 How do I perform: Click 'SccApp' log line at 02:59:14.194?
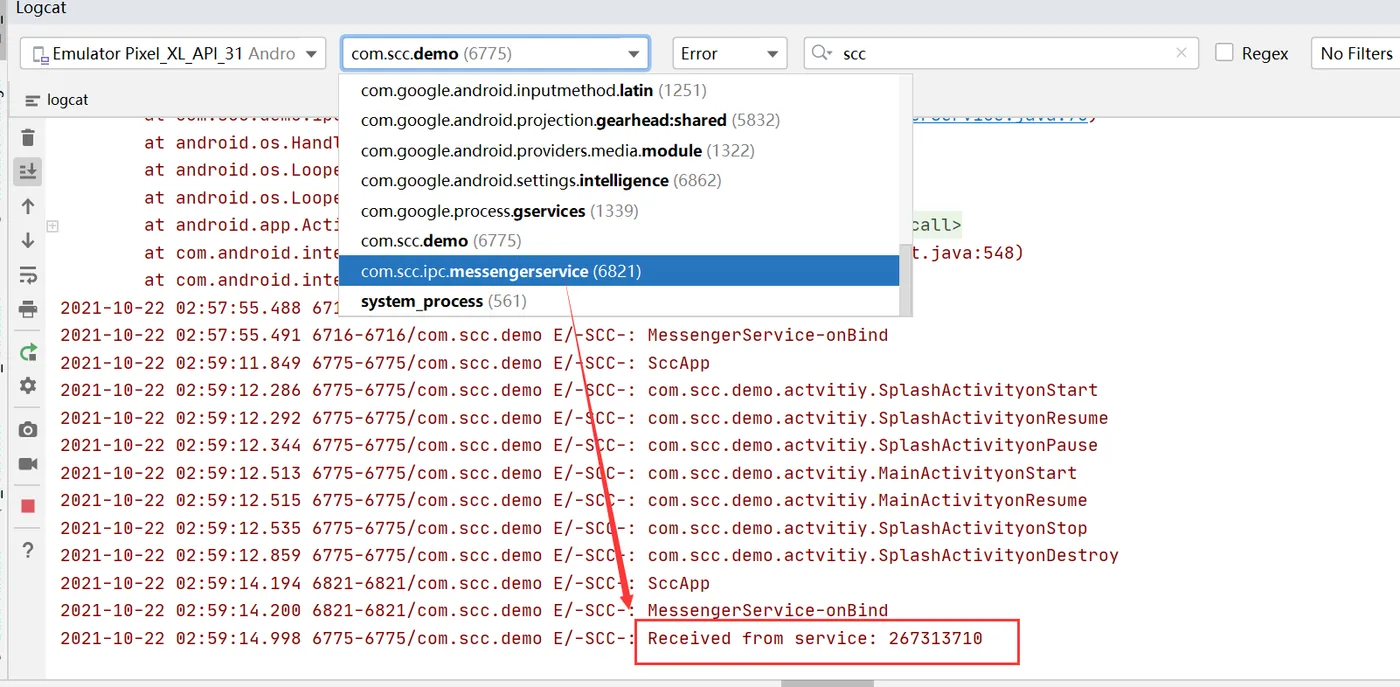pyautogui.click(x=385, y=583)
